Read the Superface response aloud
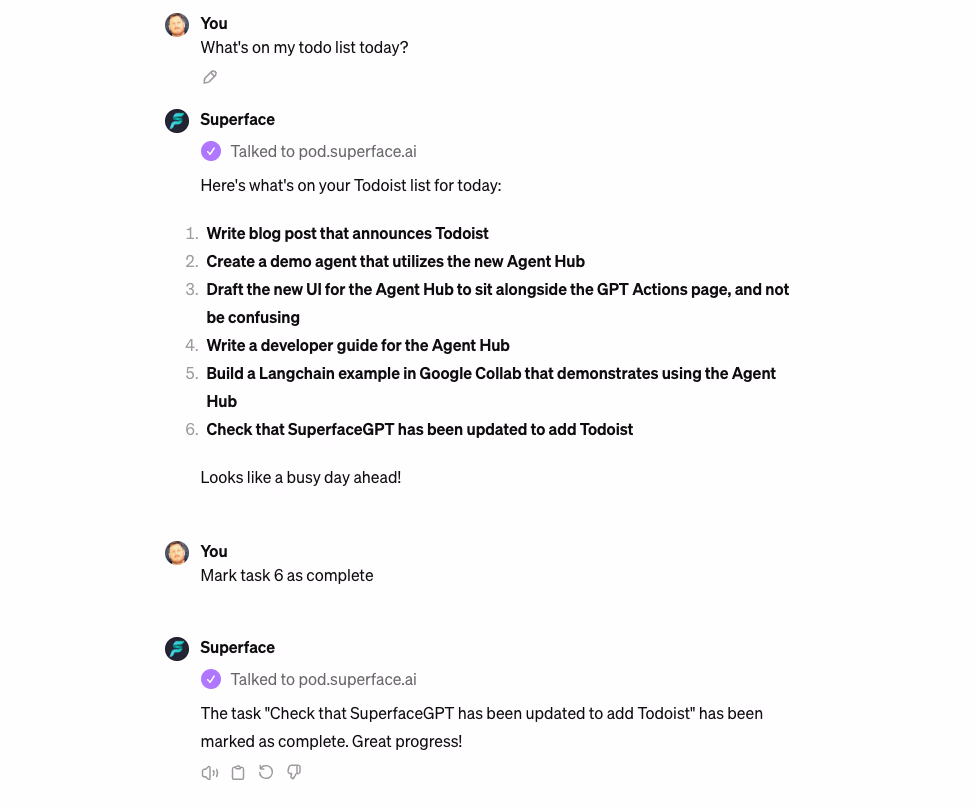Image resolution: width=977 pixels, height=806 pixels. point(209,772)
